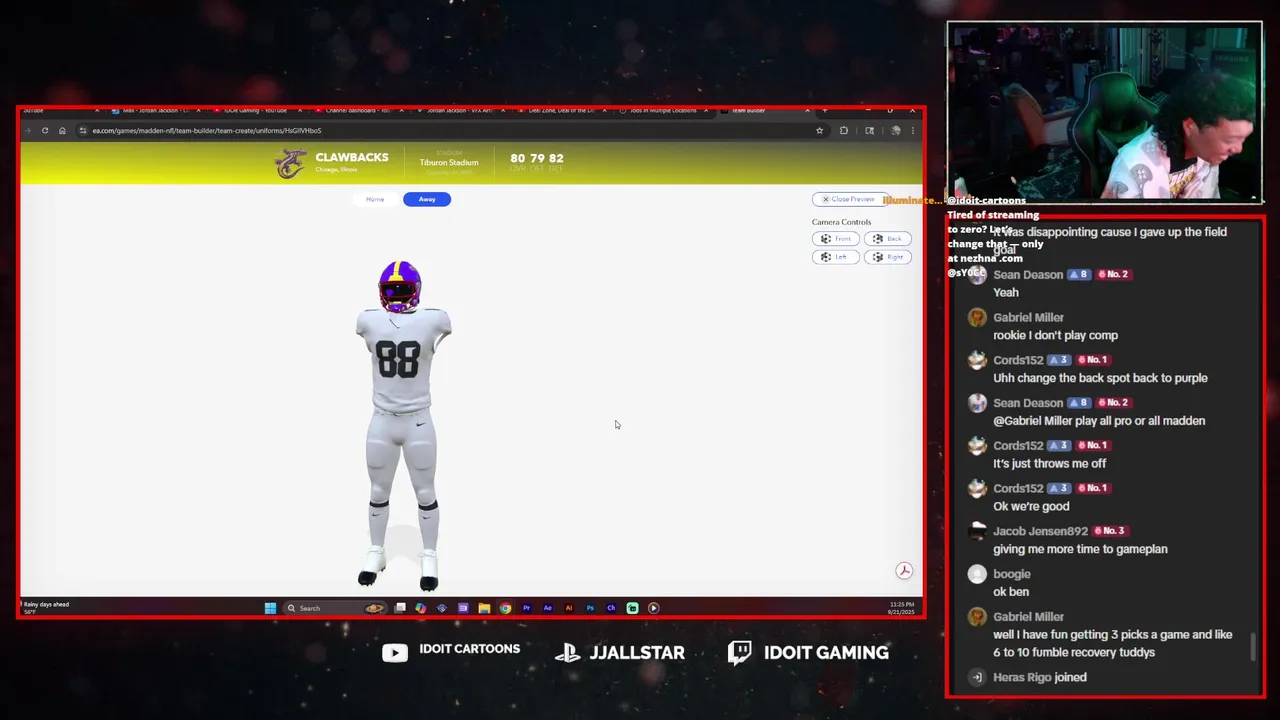Open the taskbar clock and date

pos(902,608)
